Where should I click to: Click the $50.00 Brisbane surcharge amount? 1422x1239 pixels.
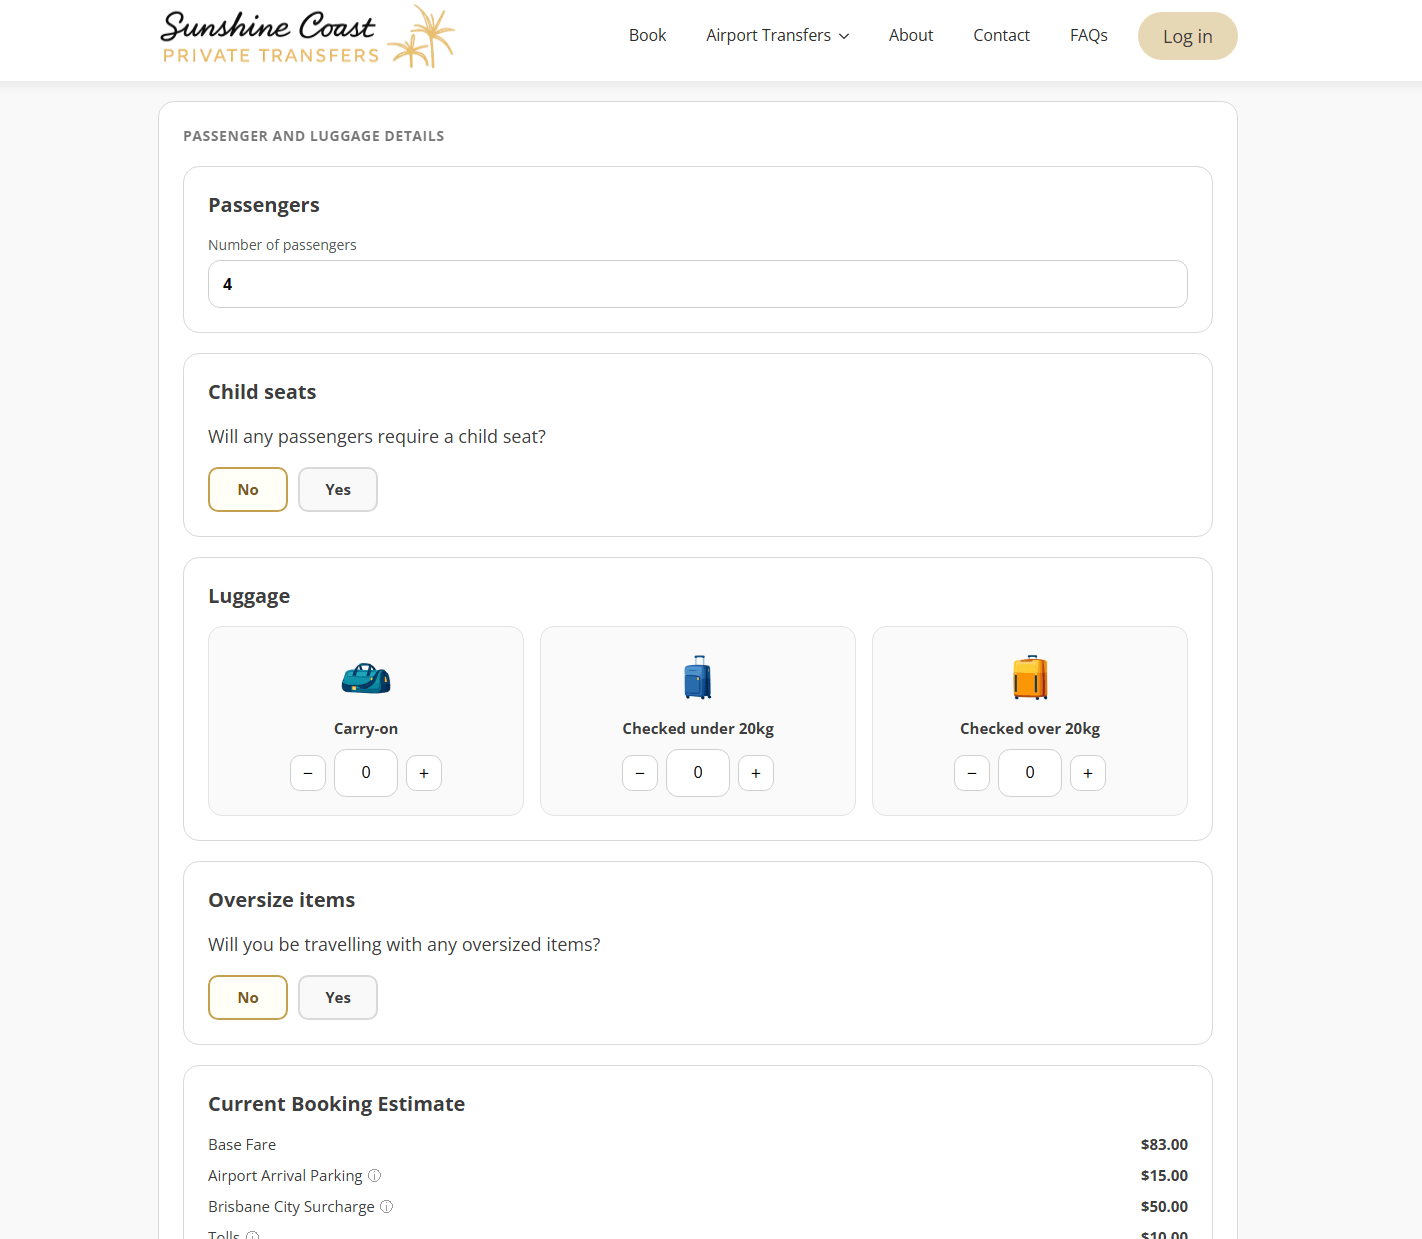tap(1164, 1207)
